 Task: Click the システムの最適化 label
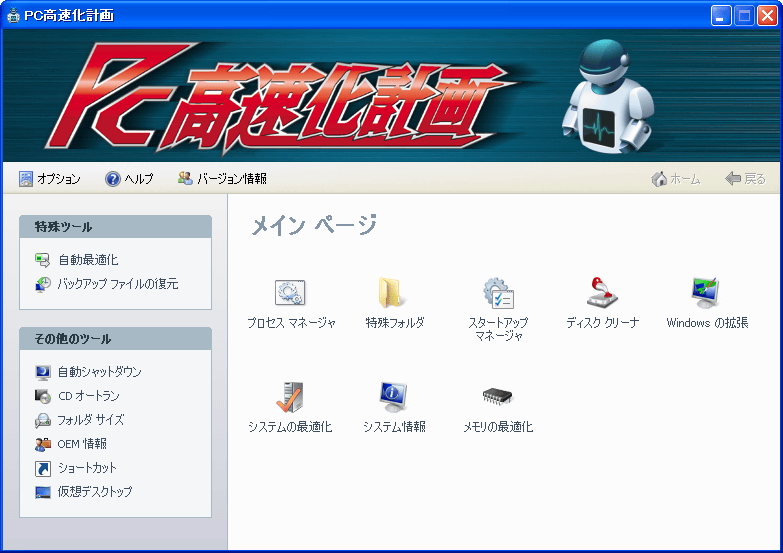point(290,427)
